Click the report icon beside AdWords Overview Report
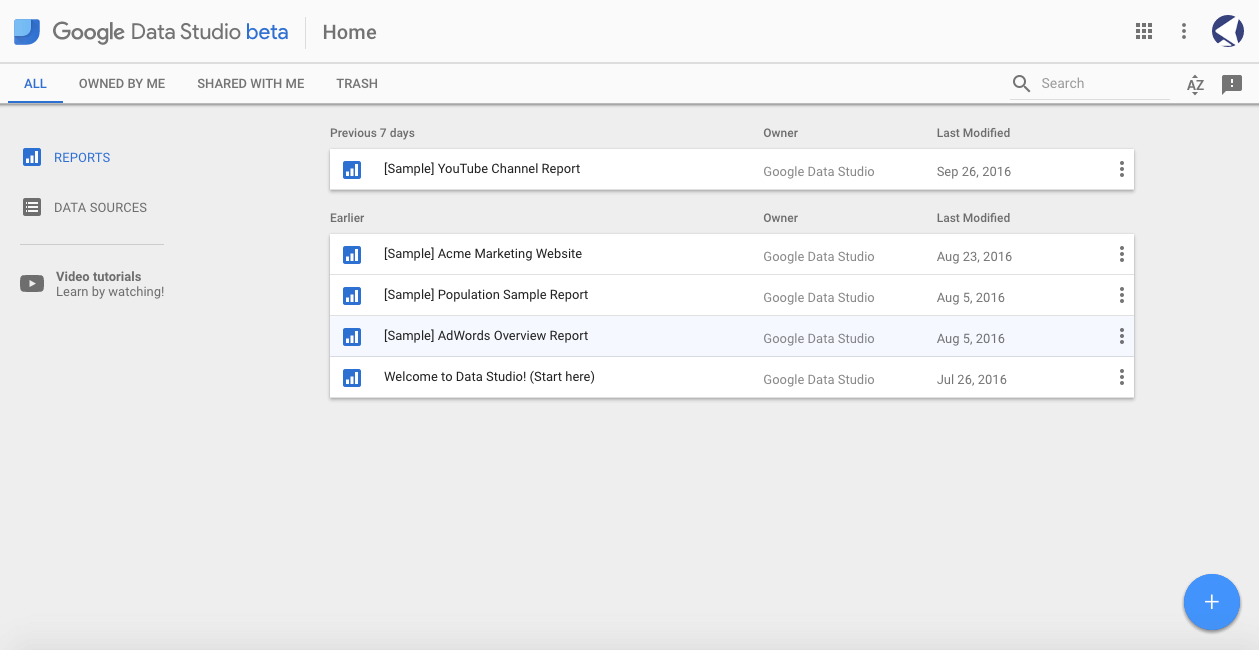The image size is (1259, 650). 352,337
